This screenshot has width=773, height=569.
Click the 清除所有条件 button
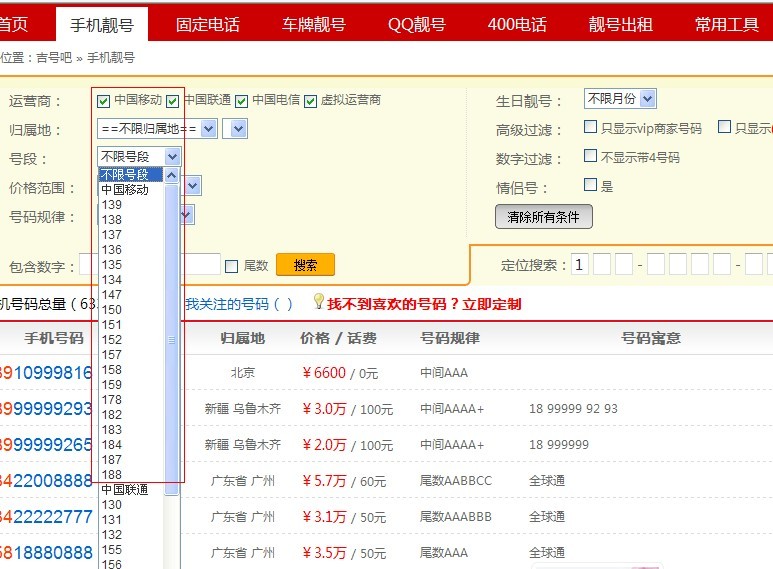click(543, 217)
